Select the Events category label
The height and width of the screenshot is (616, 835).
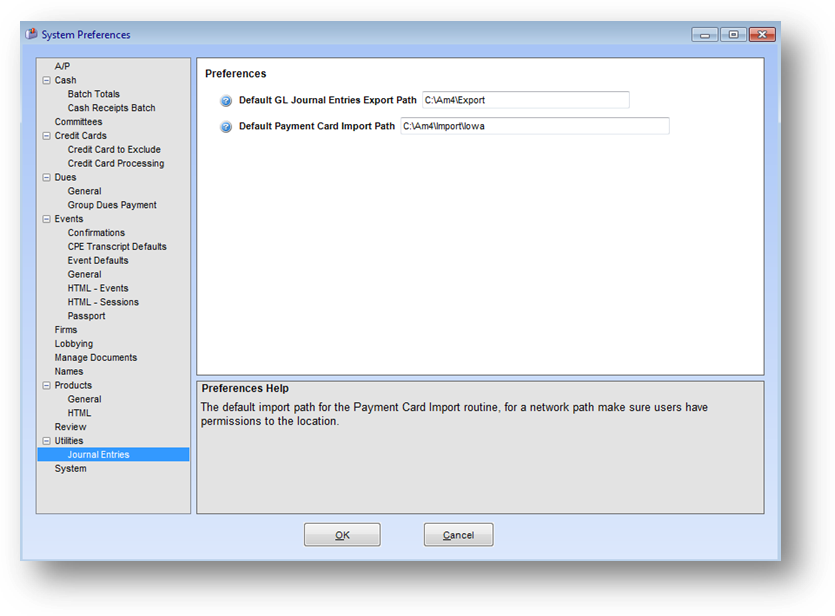click(x=69, y=218)
